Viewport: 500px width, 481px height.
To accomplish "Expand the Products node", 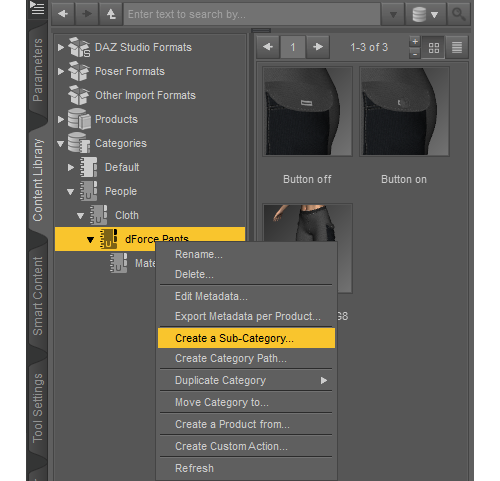I will (60, 119).
